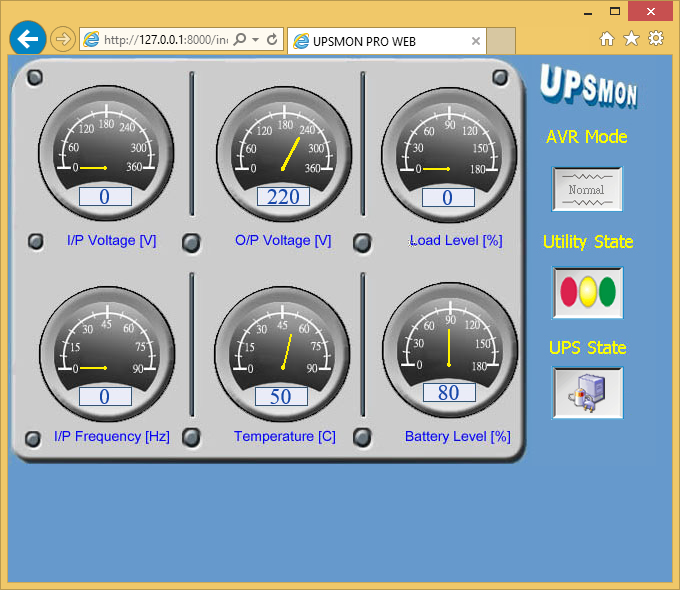Click the UPSMON logo
The image size is (680, 590).
coord(588,86)
